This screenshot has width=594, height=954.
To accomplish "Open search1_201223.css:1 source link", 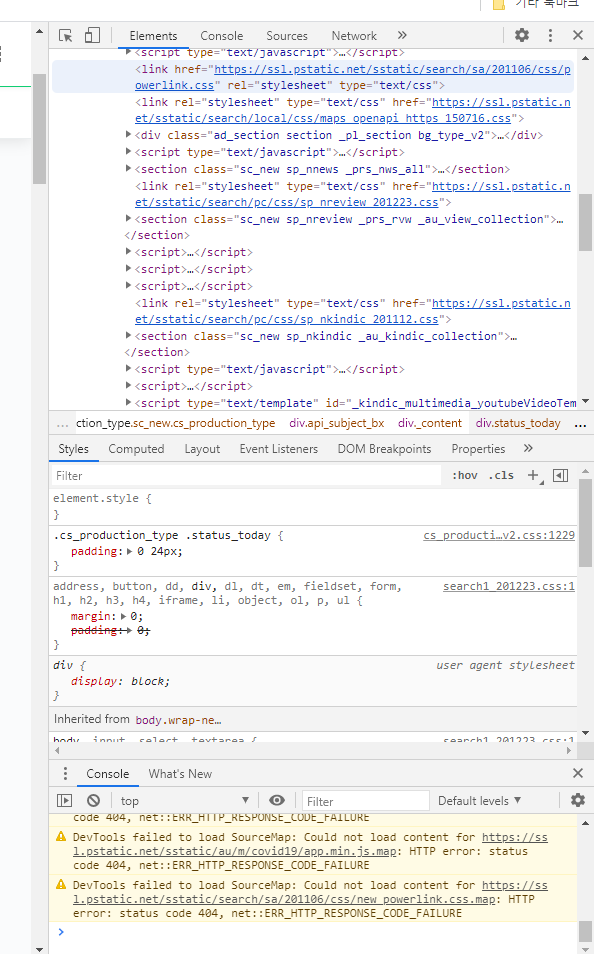I will pyautogui.click(x=509, y=587).
